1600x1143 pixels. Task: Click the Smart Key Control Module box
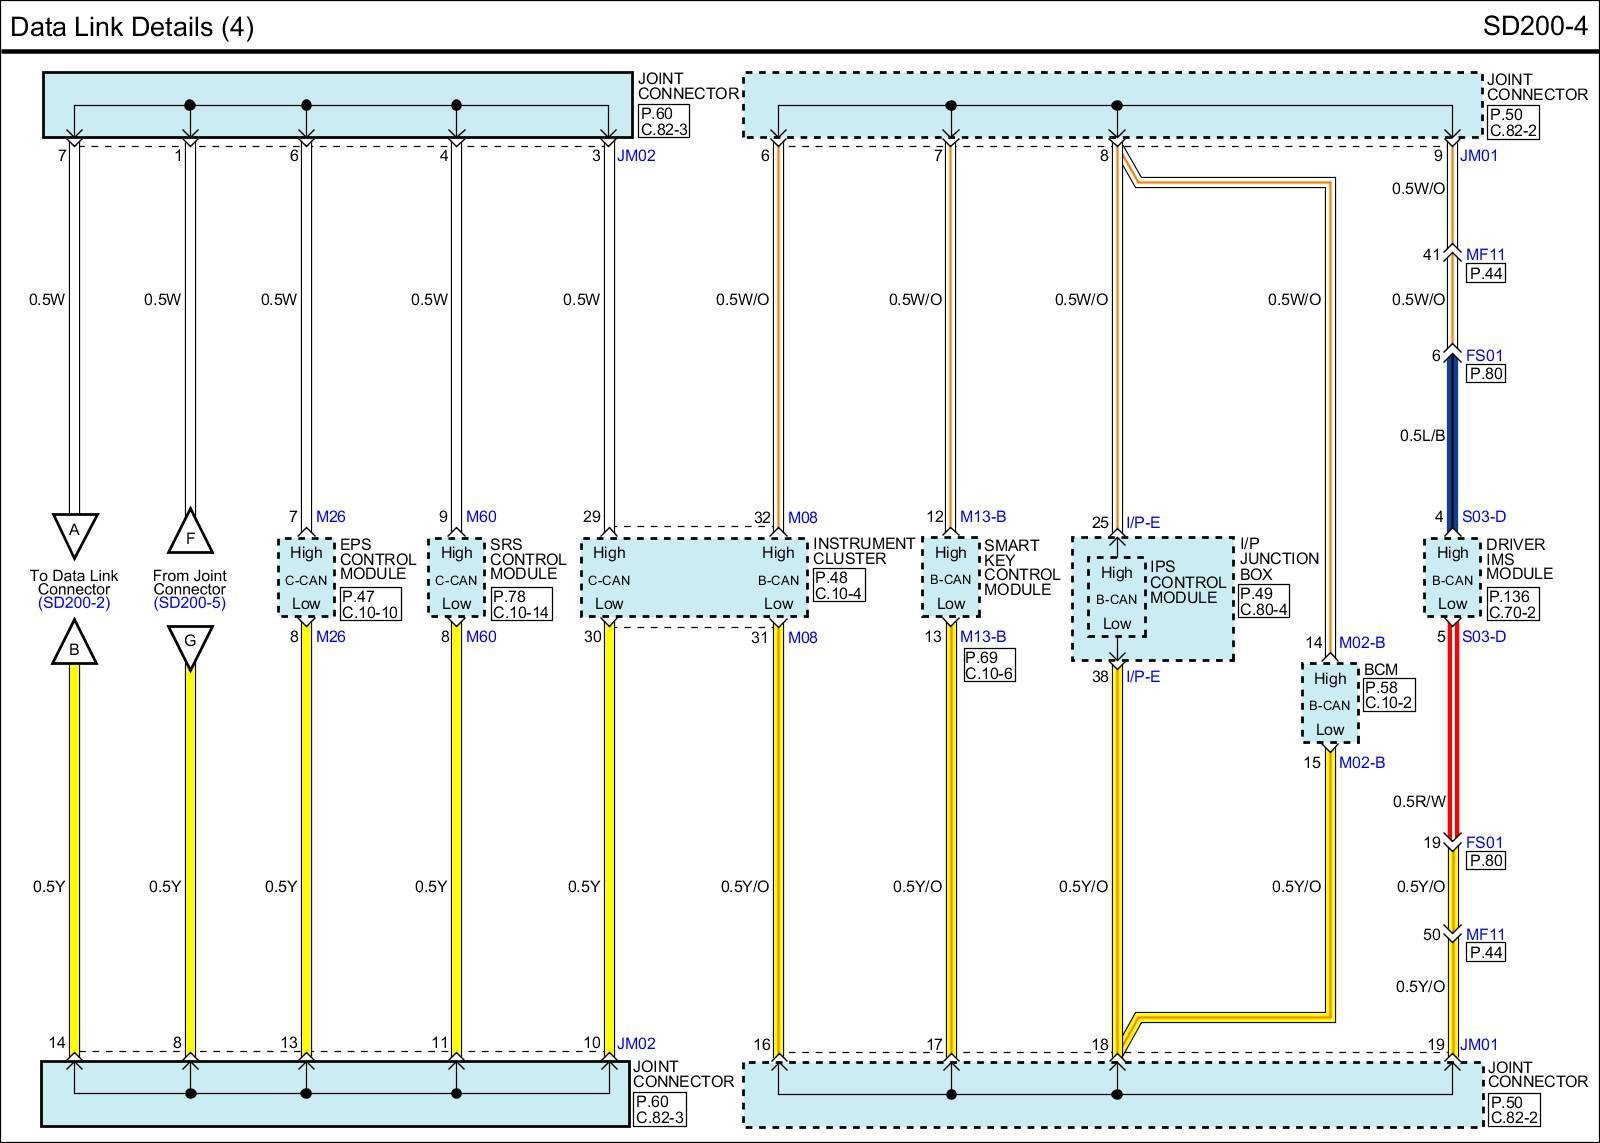pyautogui.click(x=950, y=578)
